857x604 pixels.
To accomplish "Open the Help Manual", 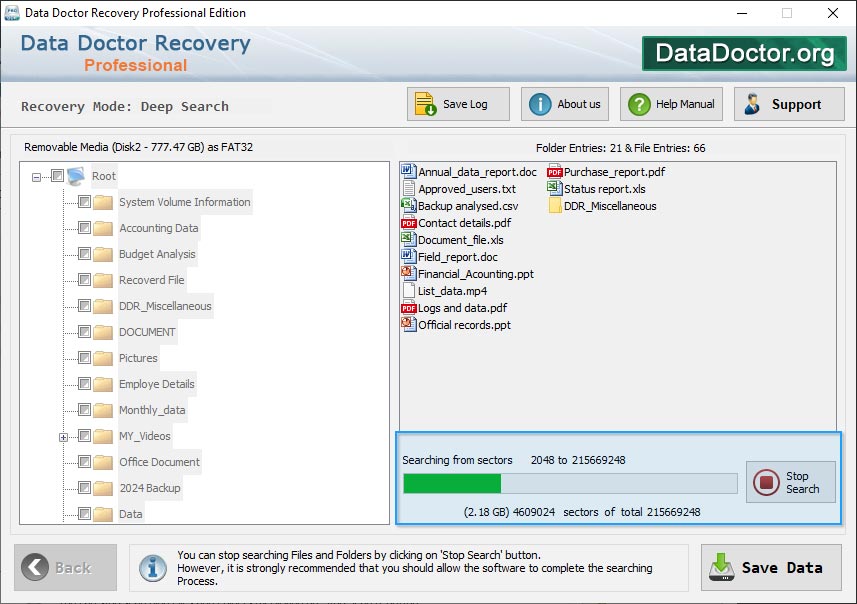I will point(671,104).
